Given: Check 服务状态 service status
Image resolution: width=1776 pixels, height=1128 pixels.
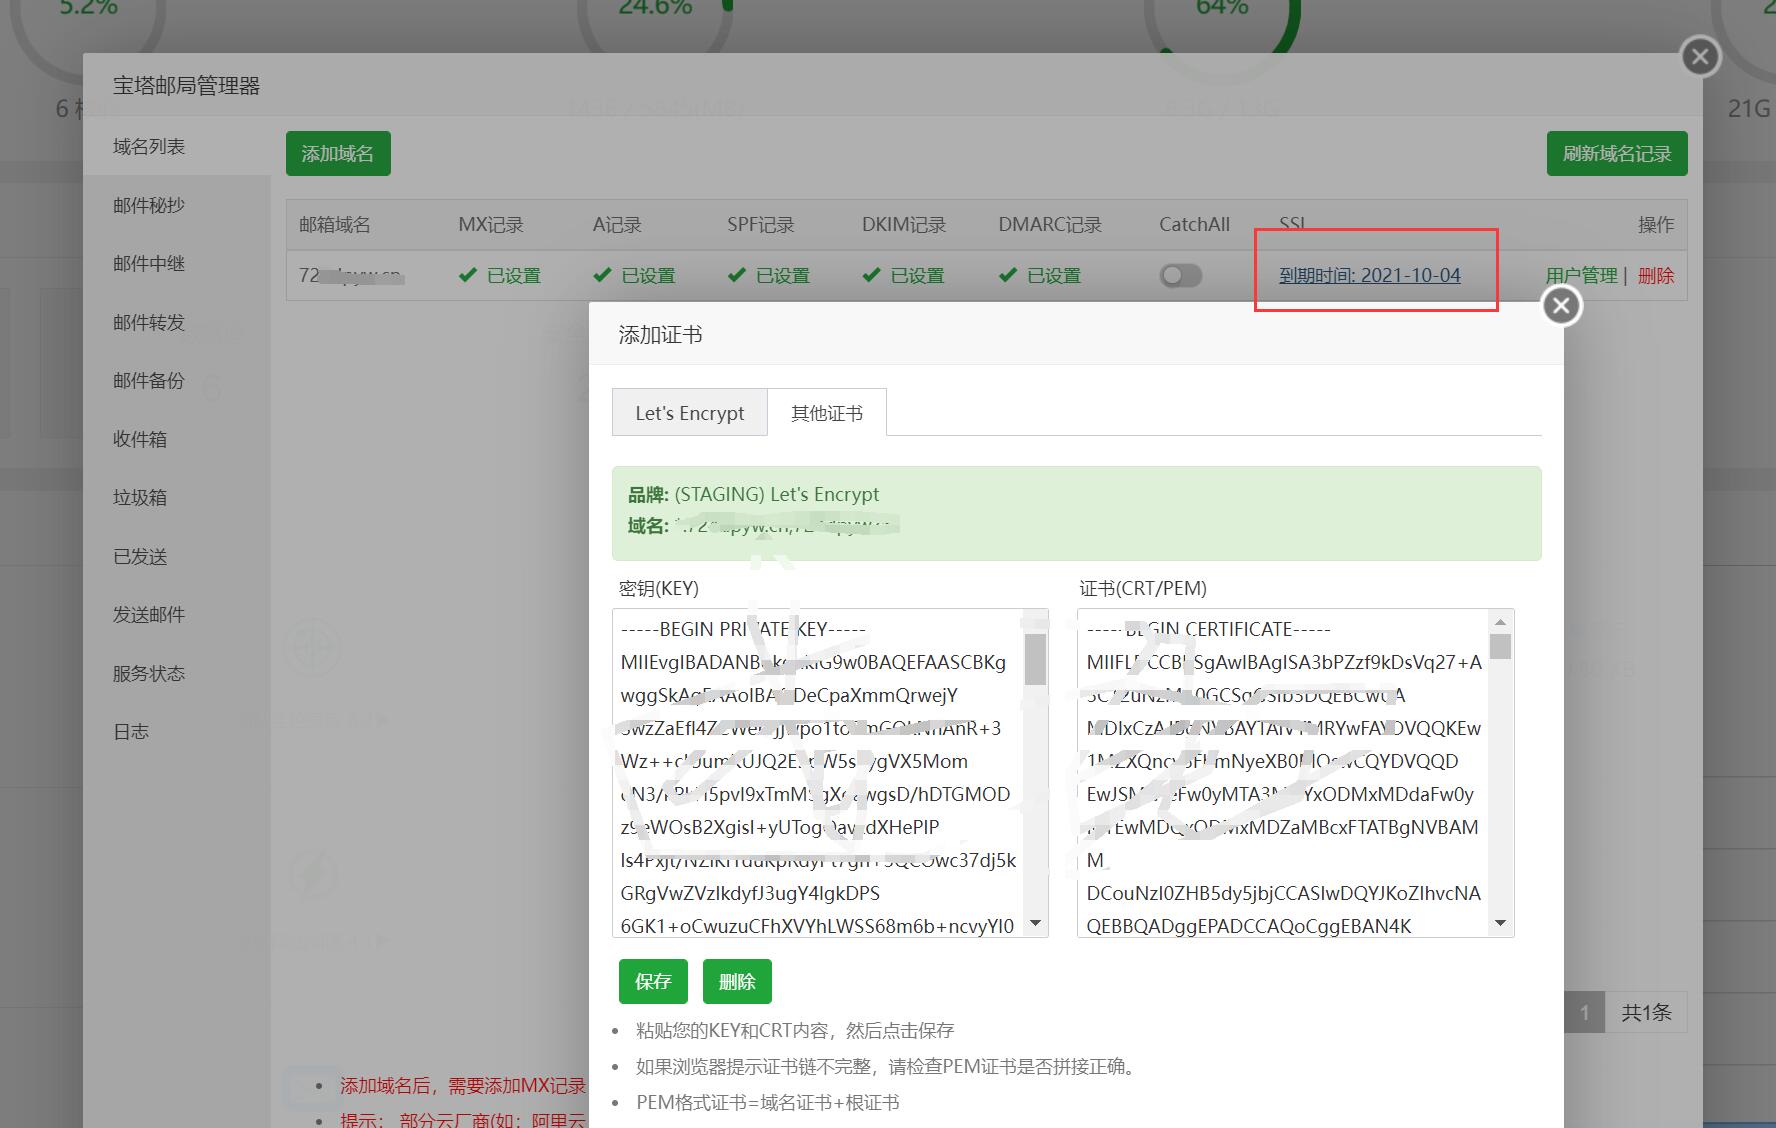Looking at the screenshot, I should (x=147, y=672).
